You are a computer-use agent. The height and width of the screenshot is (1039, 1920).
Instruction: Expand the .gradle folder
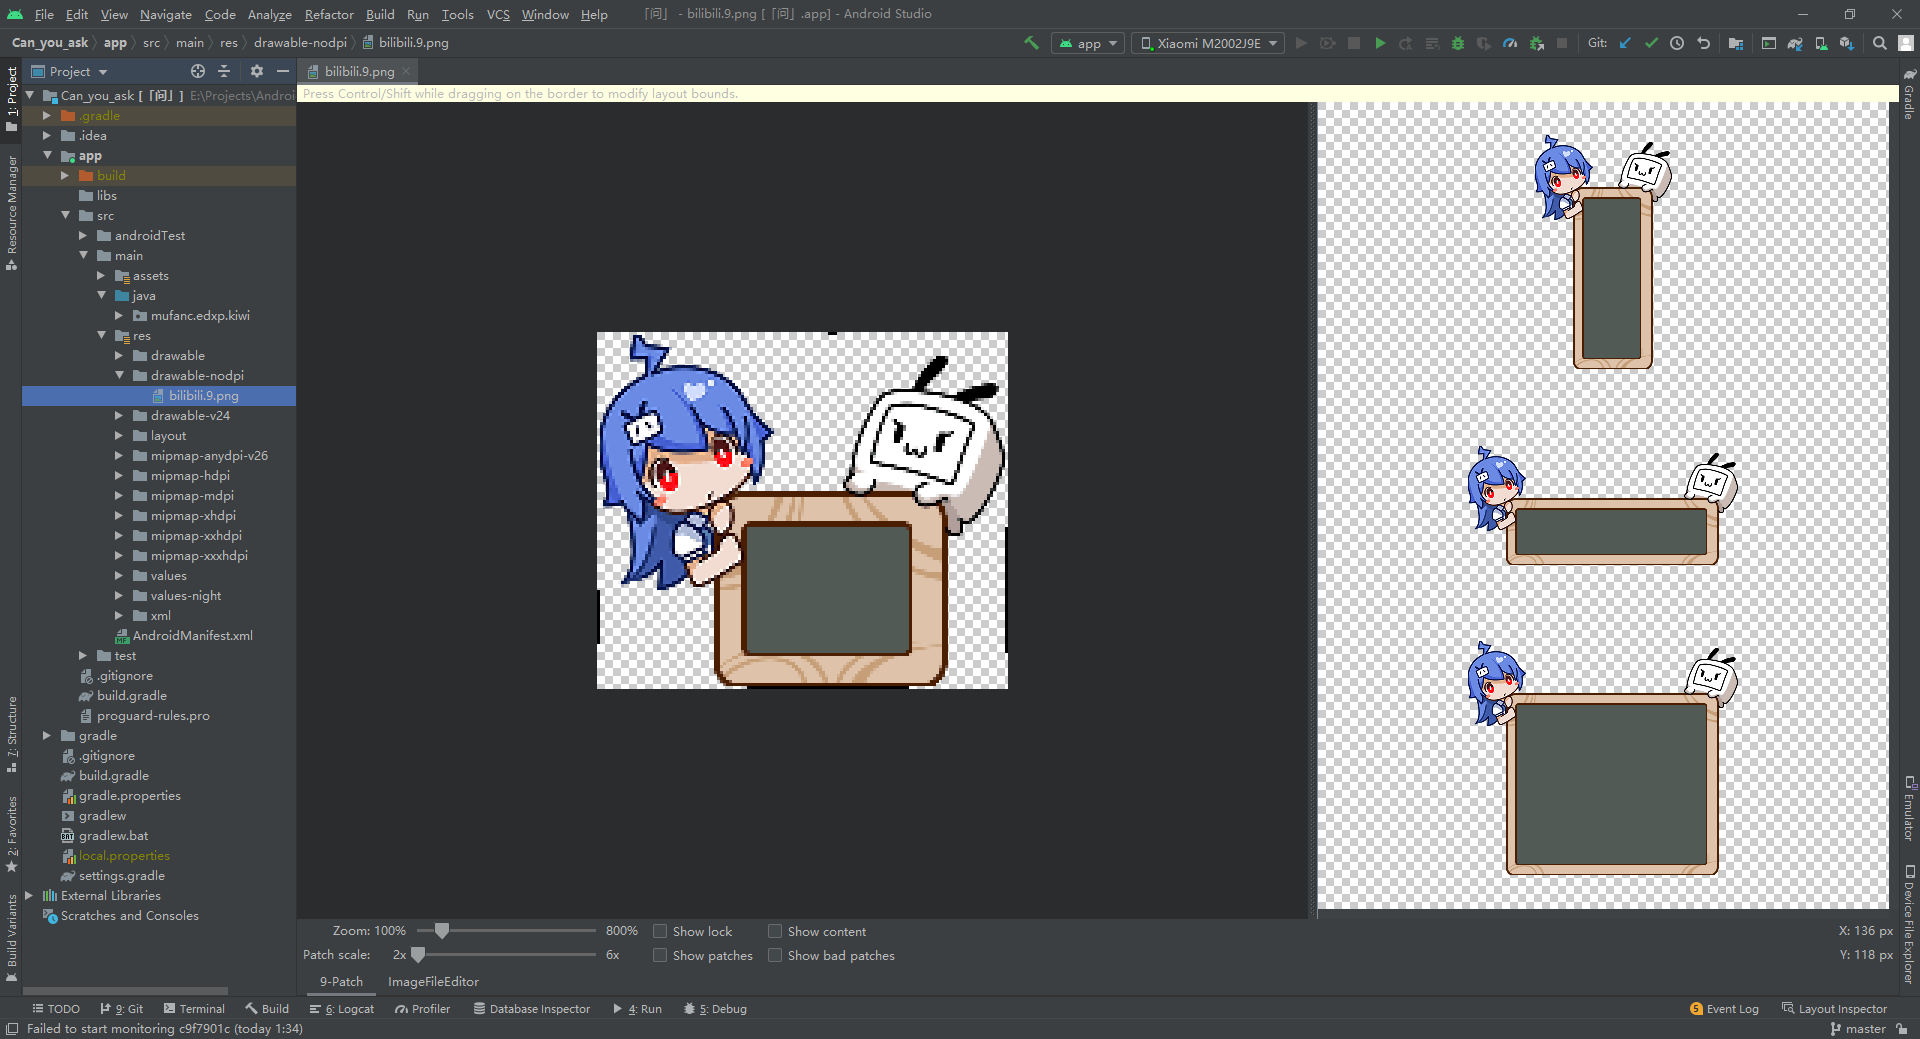[x=47, y=115]
